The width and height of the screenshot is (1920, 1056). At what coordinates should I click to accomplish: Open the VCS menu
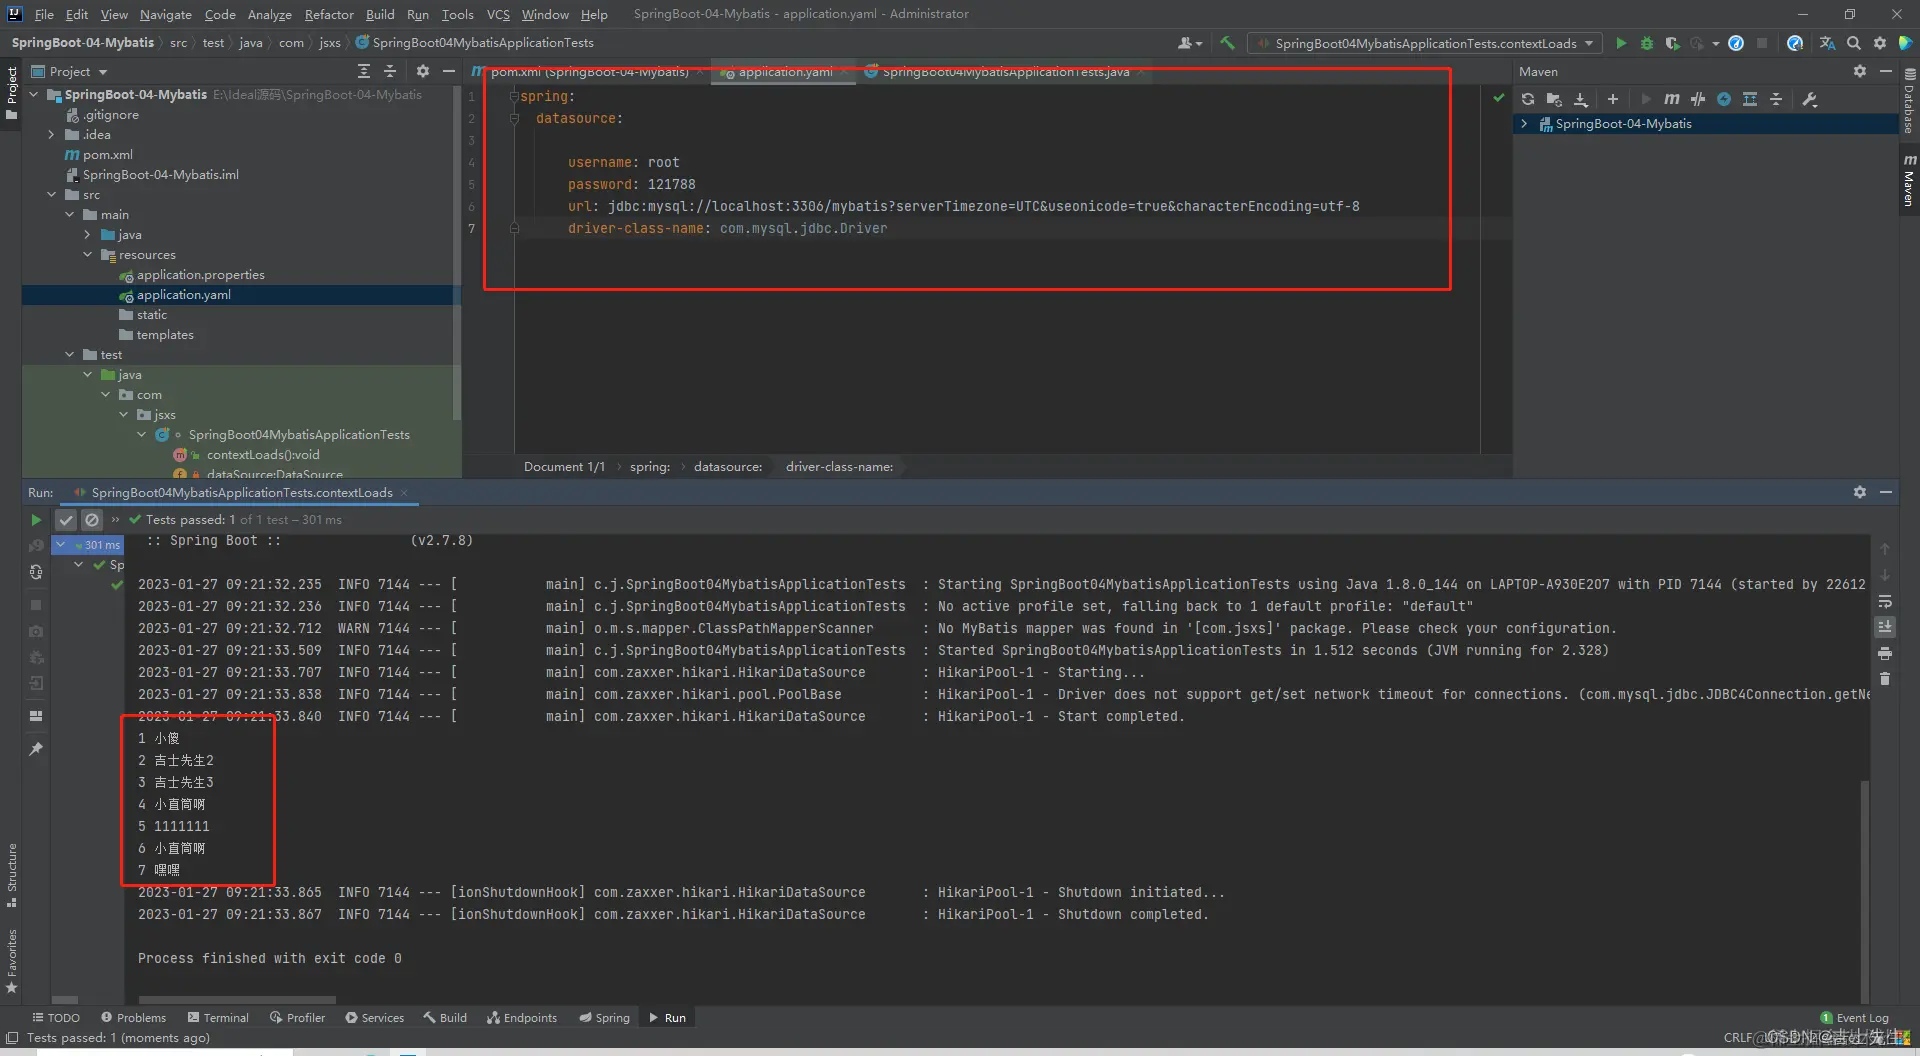point(498,14)
